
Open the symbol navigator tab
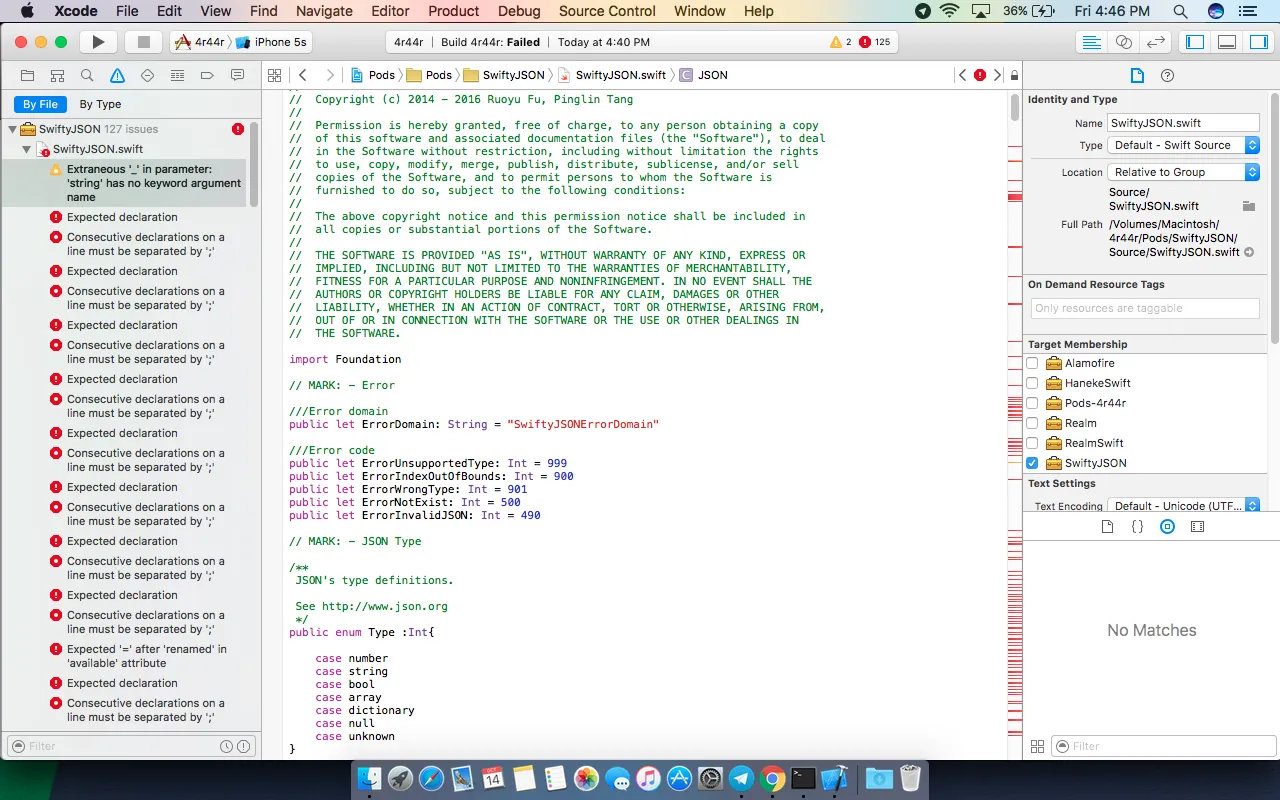pos(57,76)
